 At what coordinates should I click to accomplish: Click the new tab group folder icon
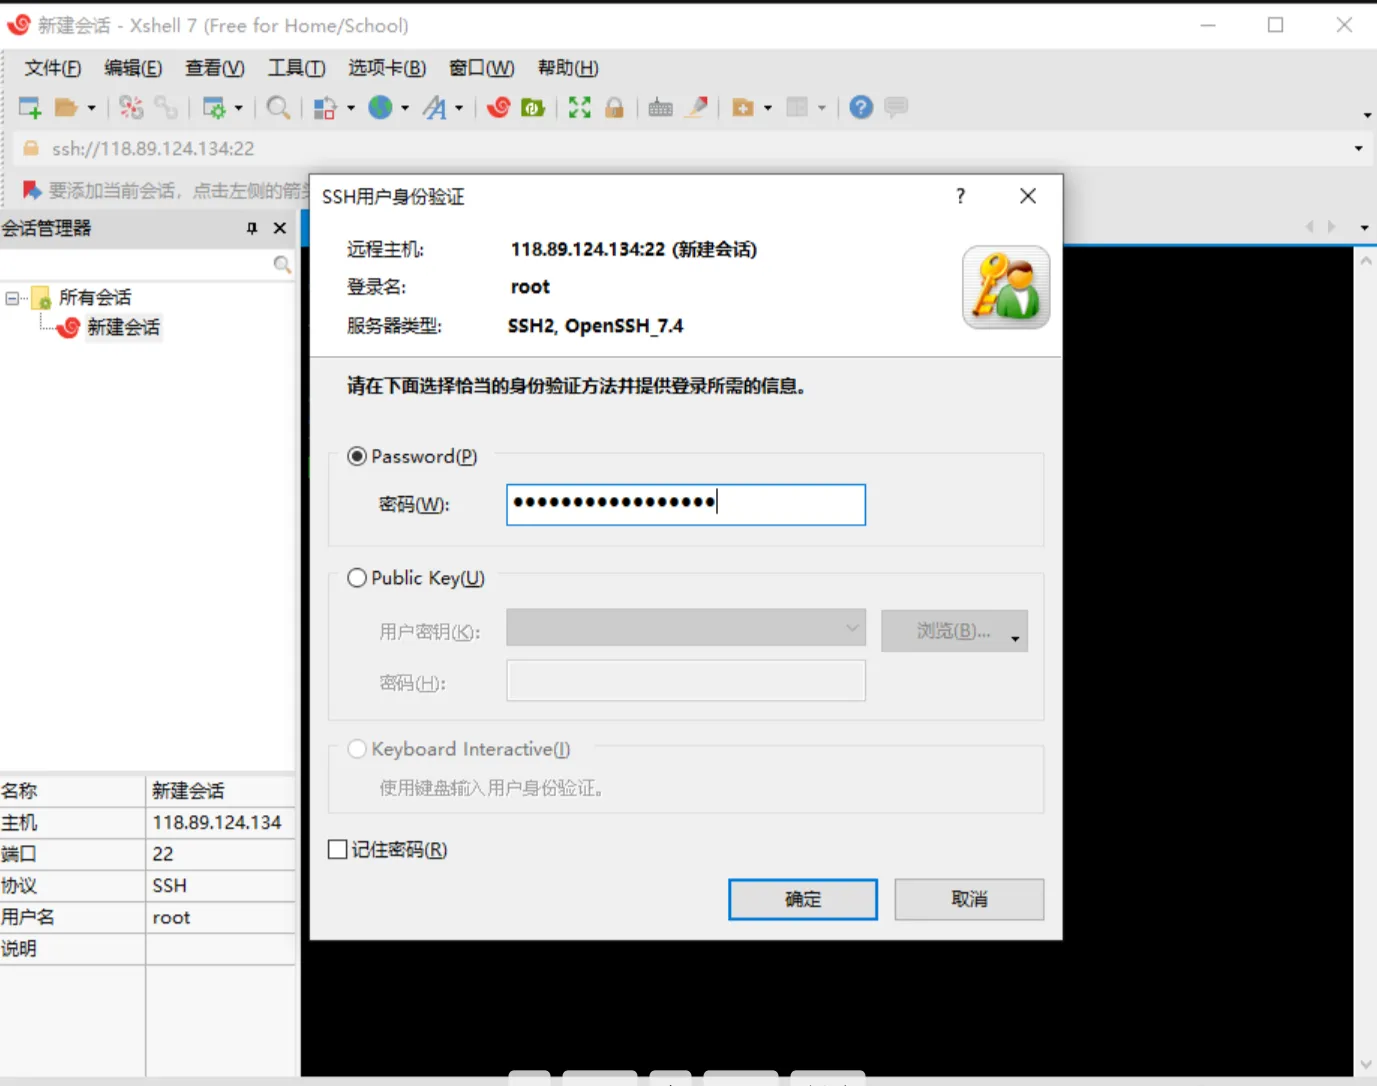(x=743, y=107)
